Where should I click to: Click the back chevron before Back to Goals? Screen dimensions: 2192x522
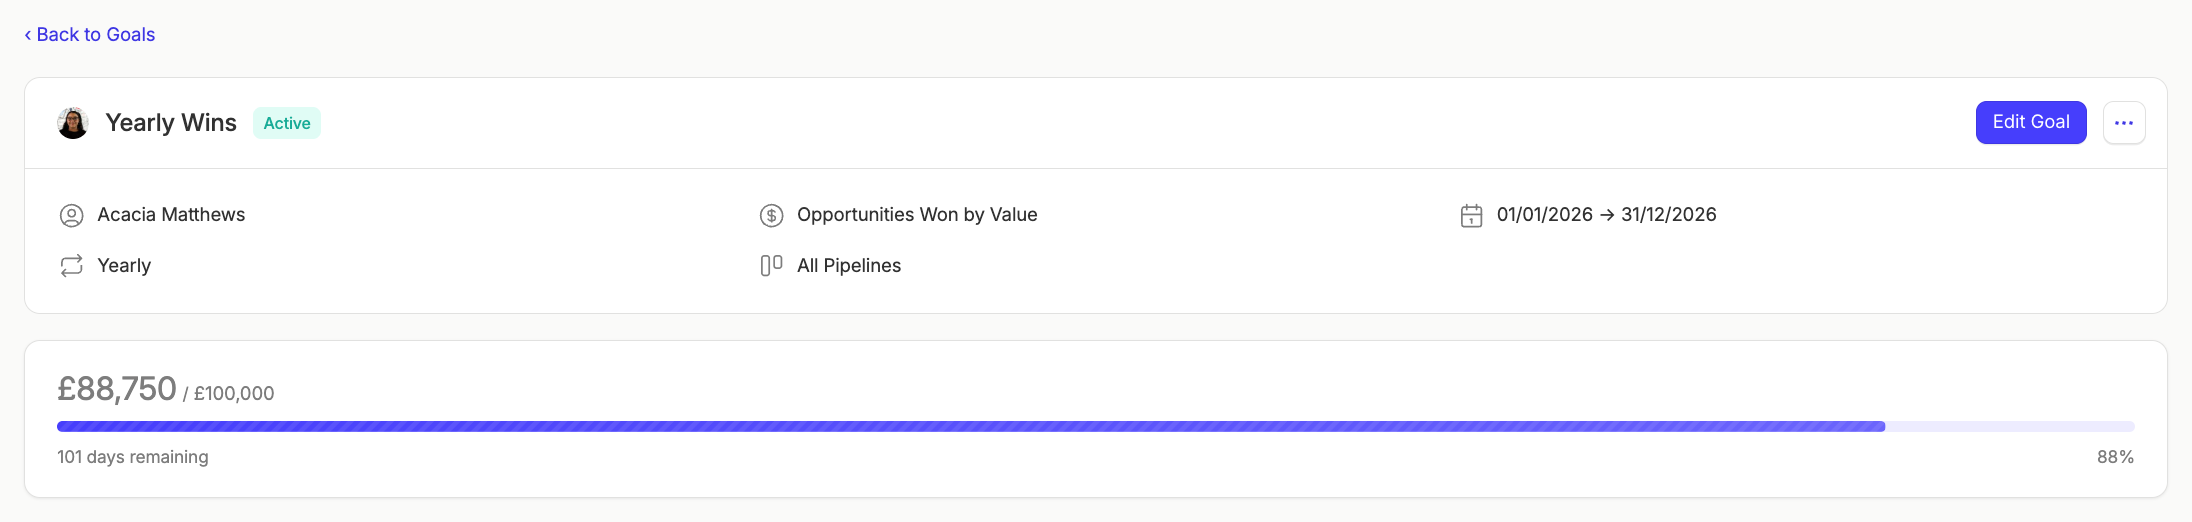28,35
